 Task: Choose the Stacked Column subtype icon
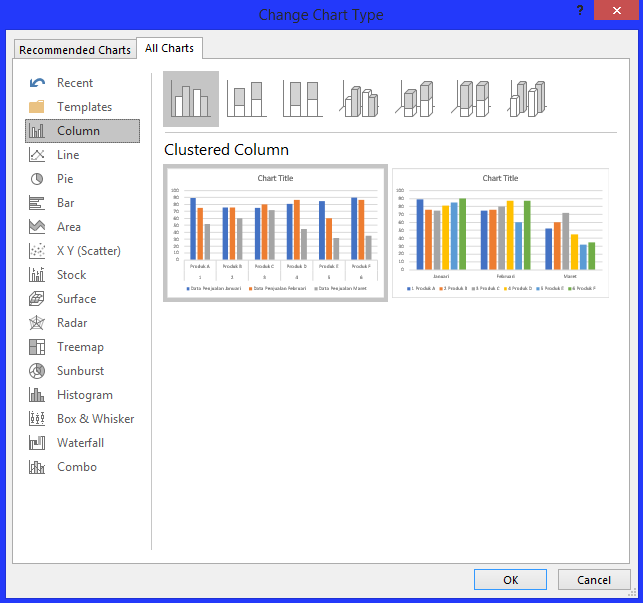[247, 99]
